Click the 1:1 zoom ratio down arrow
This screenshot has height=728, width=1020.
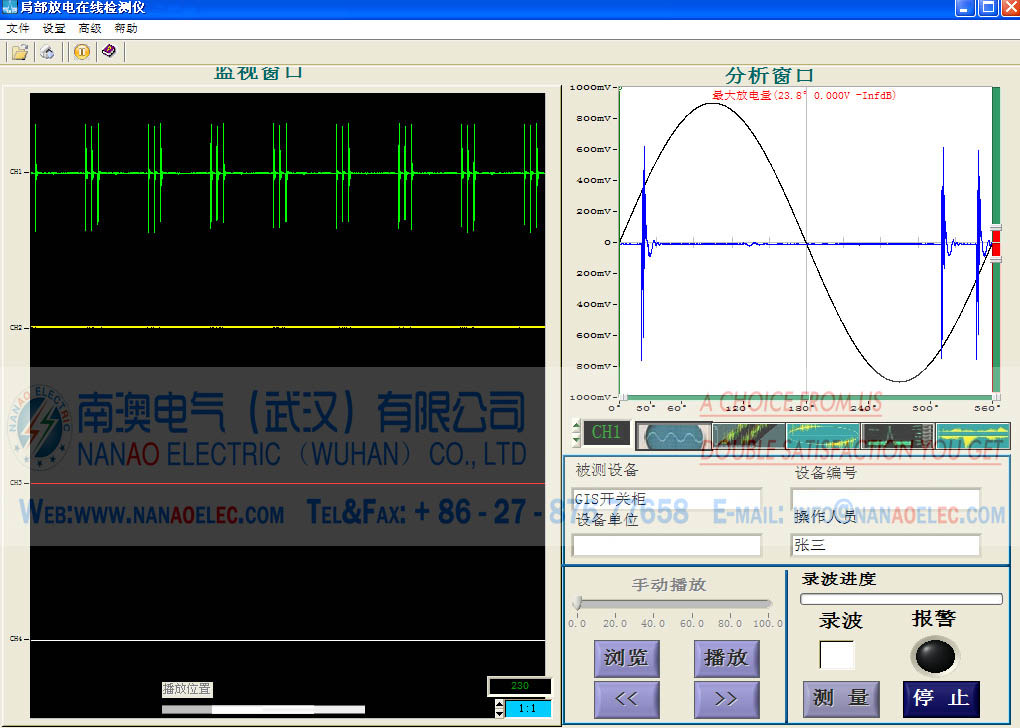(499, 713)
